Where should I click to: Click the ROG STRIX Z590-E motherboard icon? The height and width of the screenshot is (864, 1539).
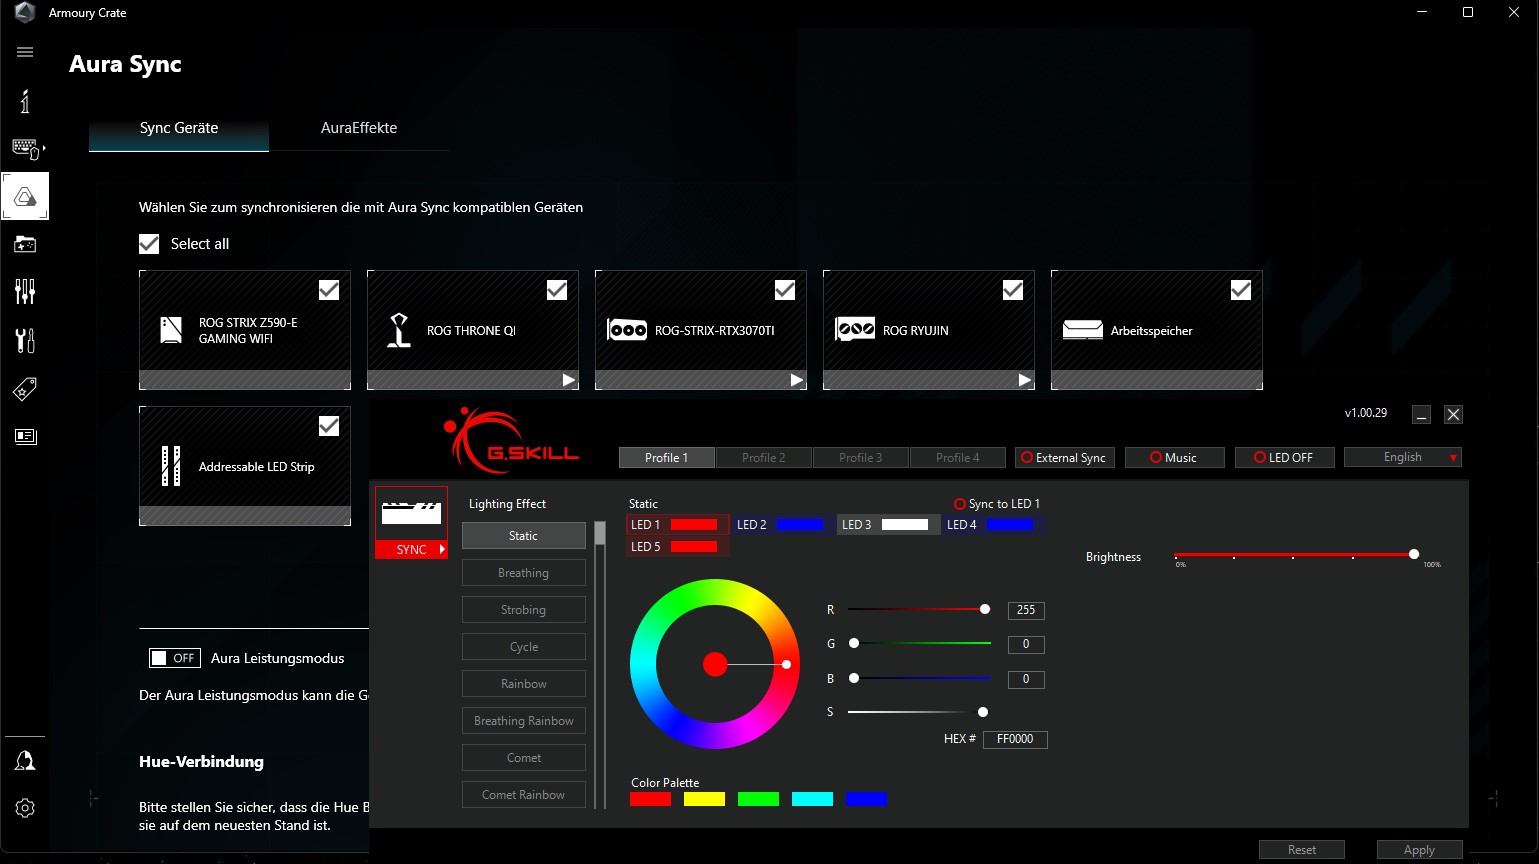point(171,330)
